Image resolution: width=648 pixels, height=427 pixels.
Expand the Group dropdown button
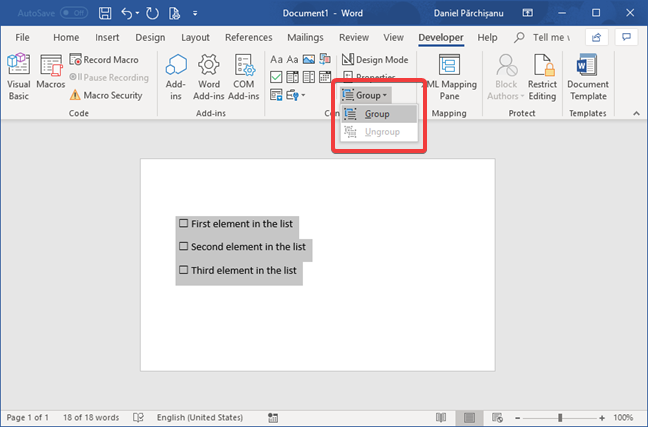point(365,95)
